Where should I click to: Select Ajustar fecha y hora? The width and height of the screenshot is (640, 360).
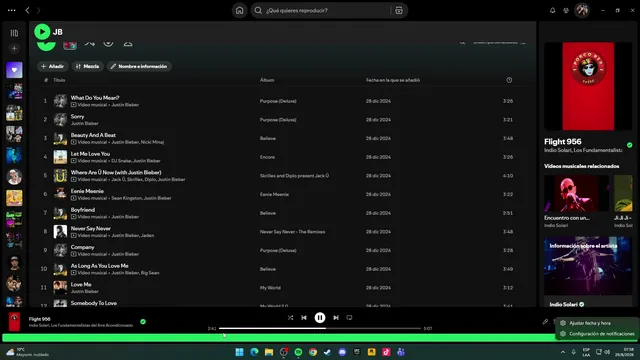[590, 323]
